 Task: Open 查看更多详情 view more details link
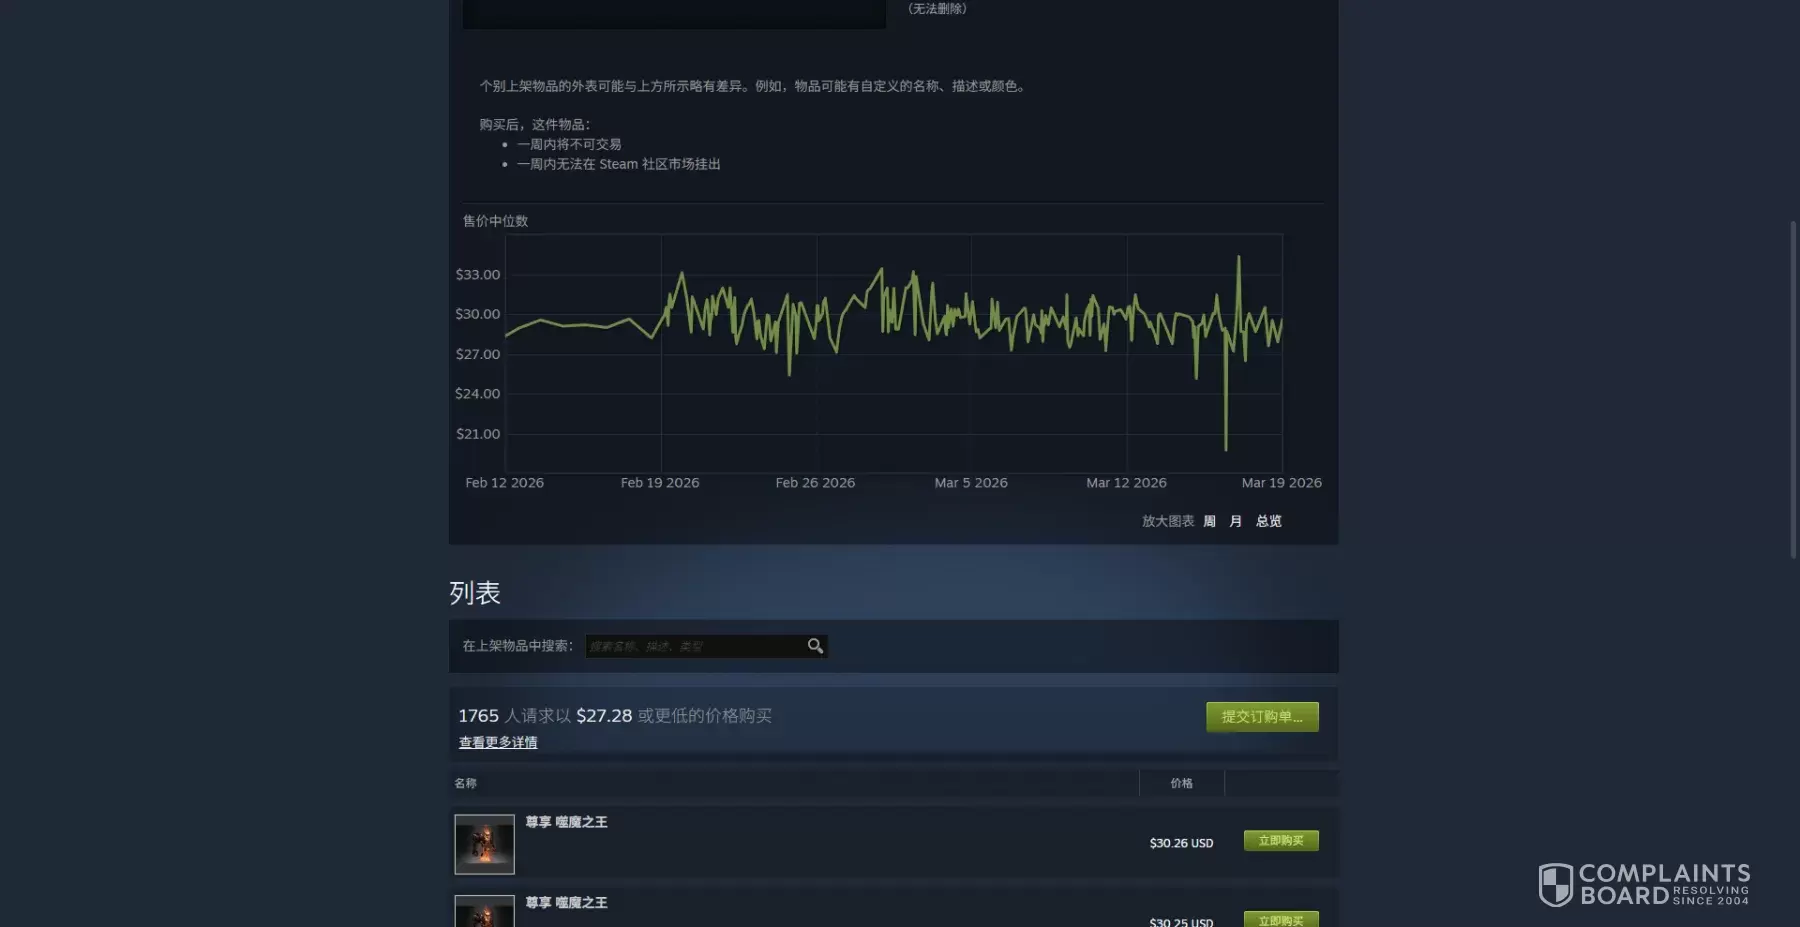coord(498,742)
